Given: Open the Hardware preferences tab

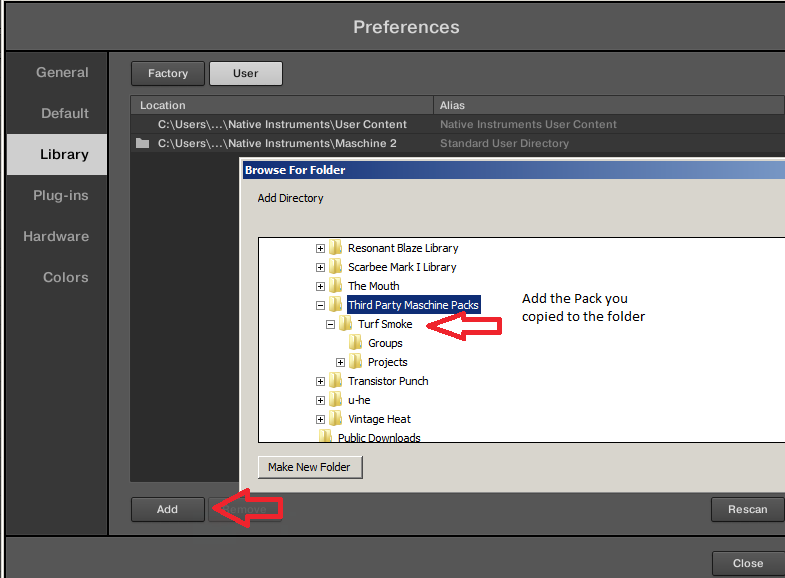Looking at the screenshot, I should (56, 237).
